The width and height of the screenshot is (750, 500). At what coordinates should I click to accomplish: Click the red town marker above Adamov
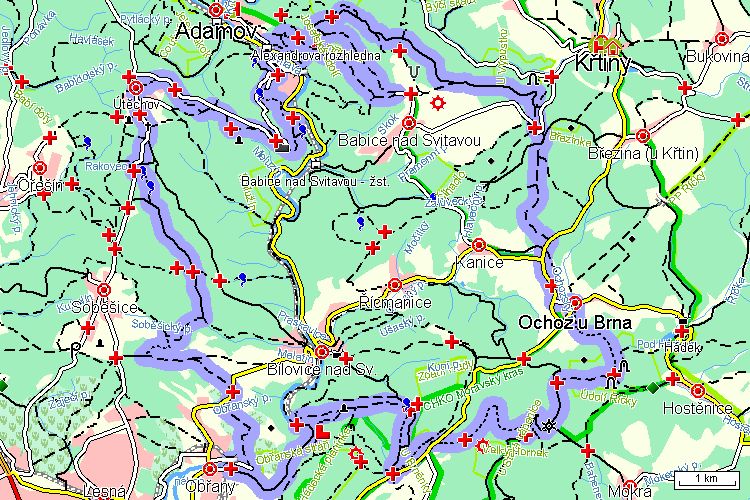[217, 9]
